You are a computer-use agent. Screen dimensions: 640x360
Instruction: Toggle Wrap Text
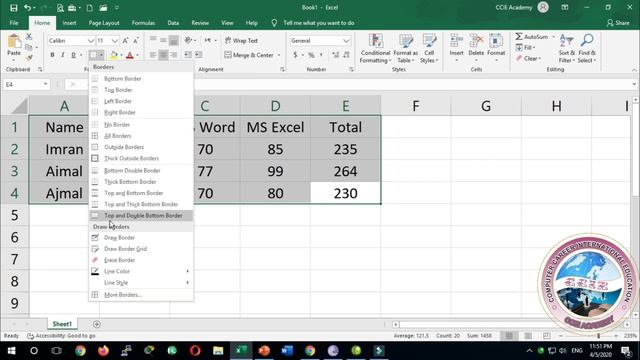241,40
